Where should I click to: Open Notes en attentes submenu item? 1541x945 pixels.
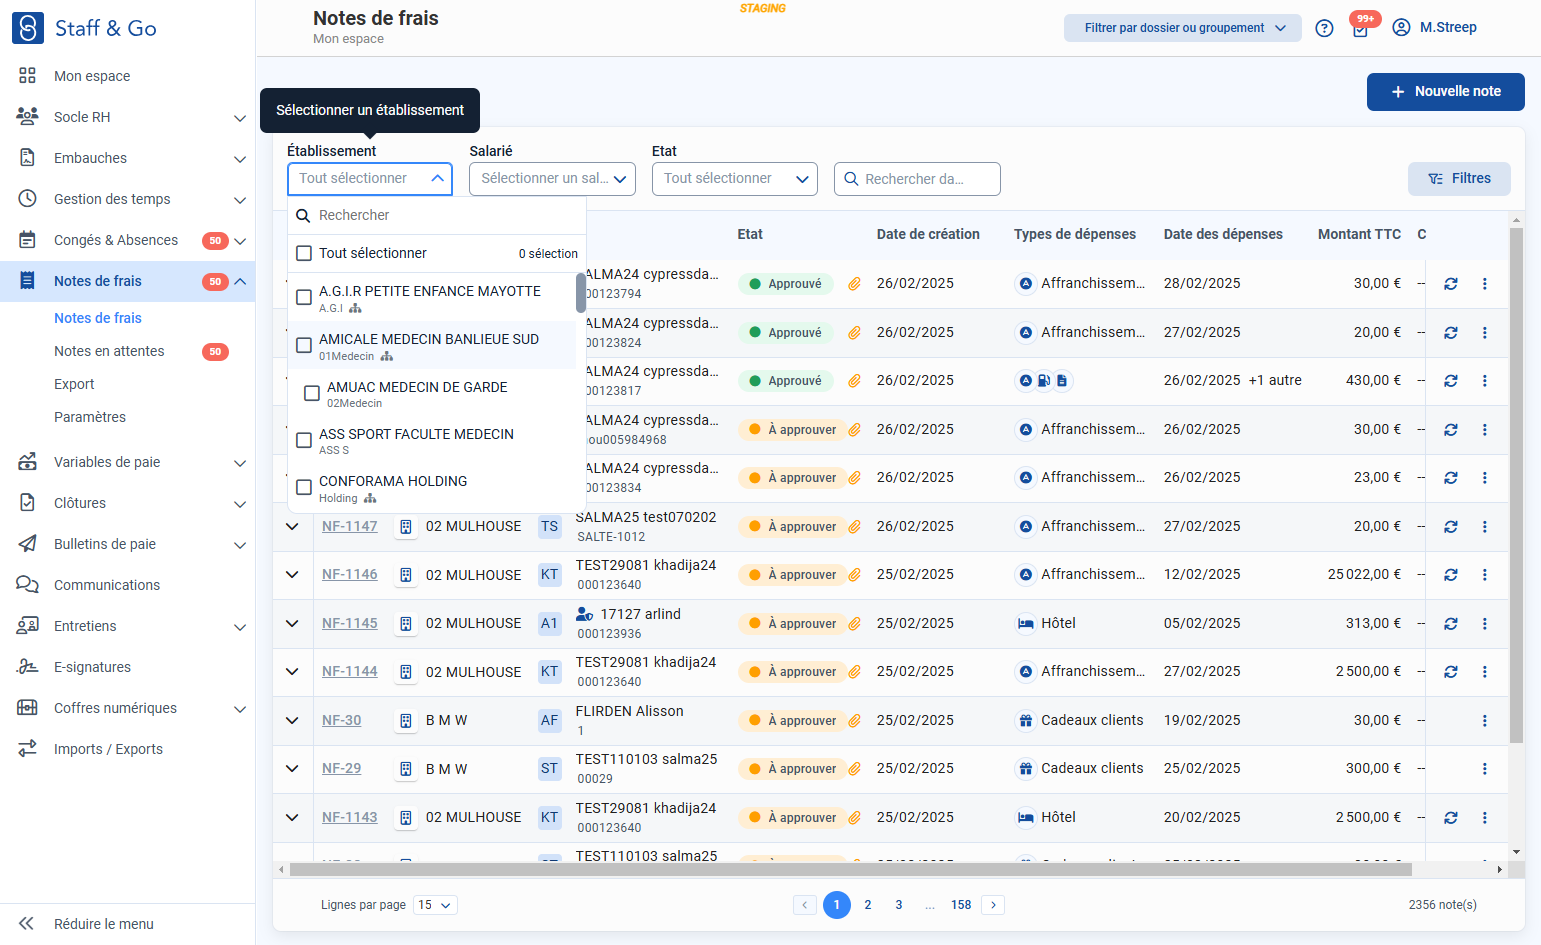tap(109, 351)
